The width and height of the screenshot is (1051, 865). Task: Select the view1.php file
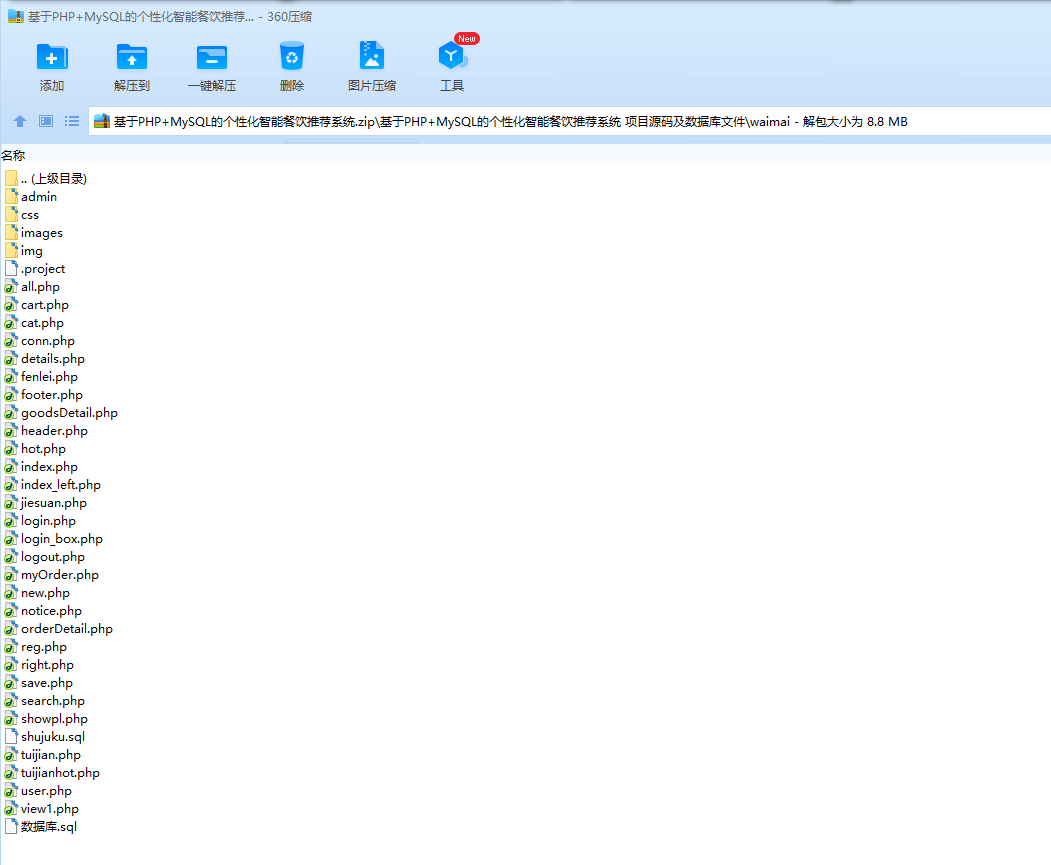click(x=42, y=810)
